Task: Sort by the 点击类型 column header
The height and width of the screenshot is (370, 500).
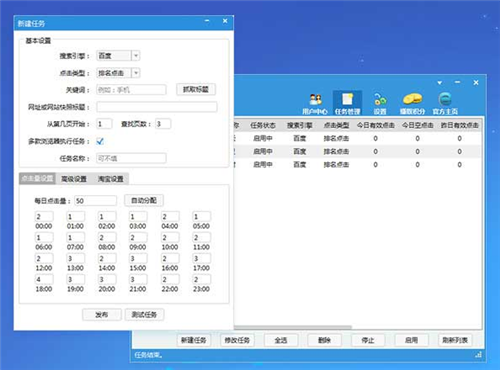Action: [336, 125]
